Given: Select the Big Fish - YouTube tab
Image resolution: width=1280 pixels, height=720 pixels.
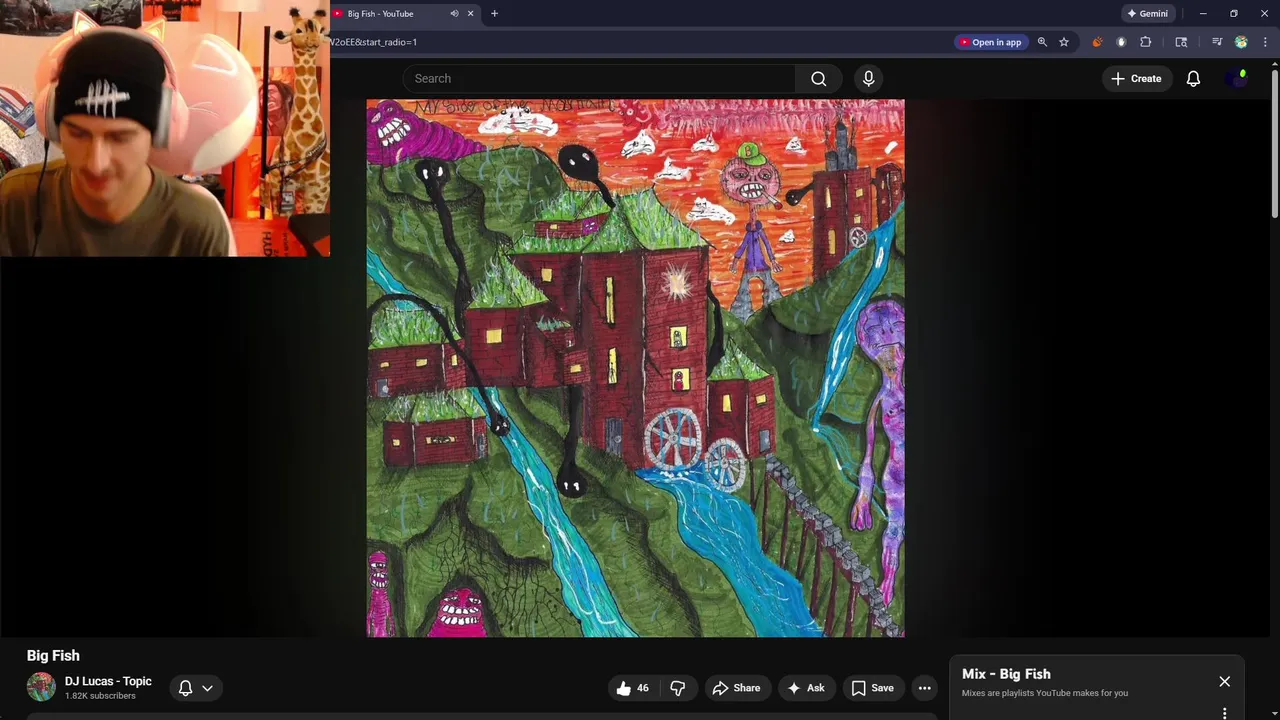Looking at the screenshot, I should [x=405, y=14].
